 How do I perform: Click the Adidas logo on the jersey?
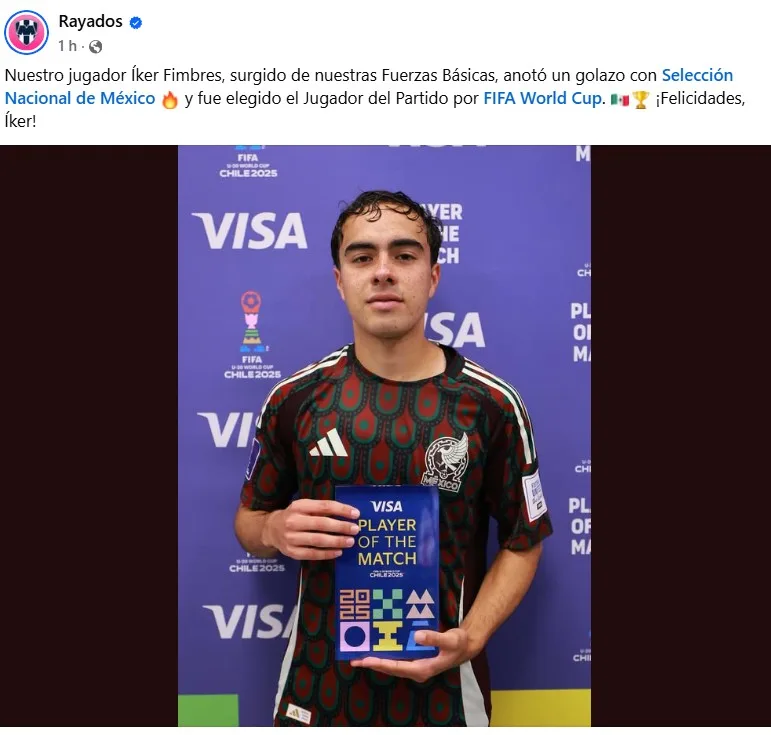[329, 443]
